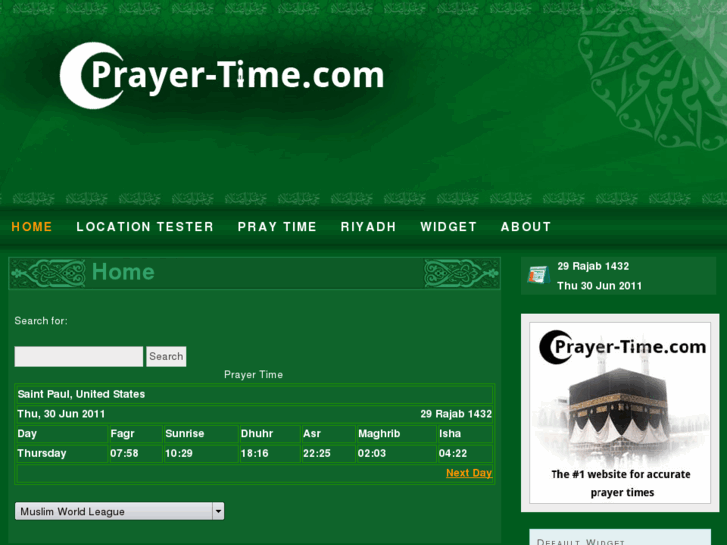Open the WIDGET page
The height and width of the screenshot is (545, 727).
[x=448, y=227]
